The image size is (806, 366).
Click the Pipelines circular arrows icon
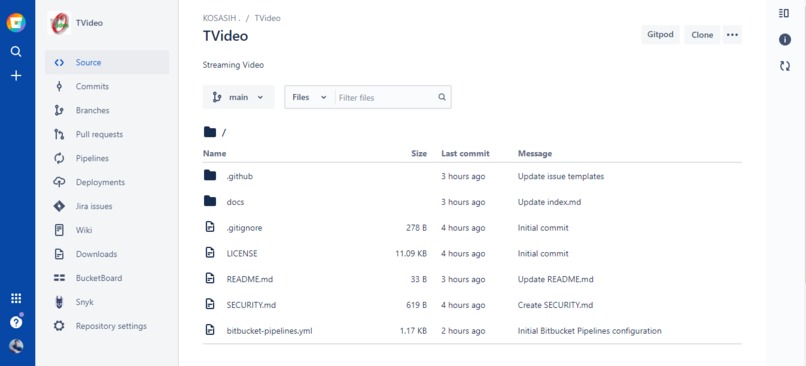click(59, 158)
